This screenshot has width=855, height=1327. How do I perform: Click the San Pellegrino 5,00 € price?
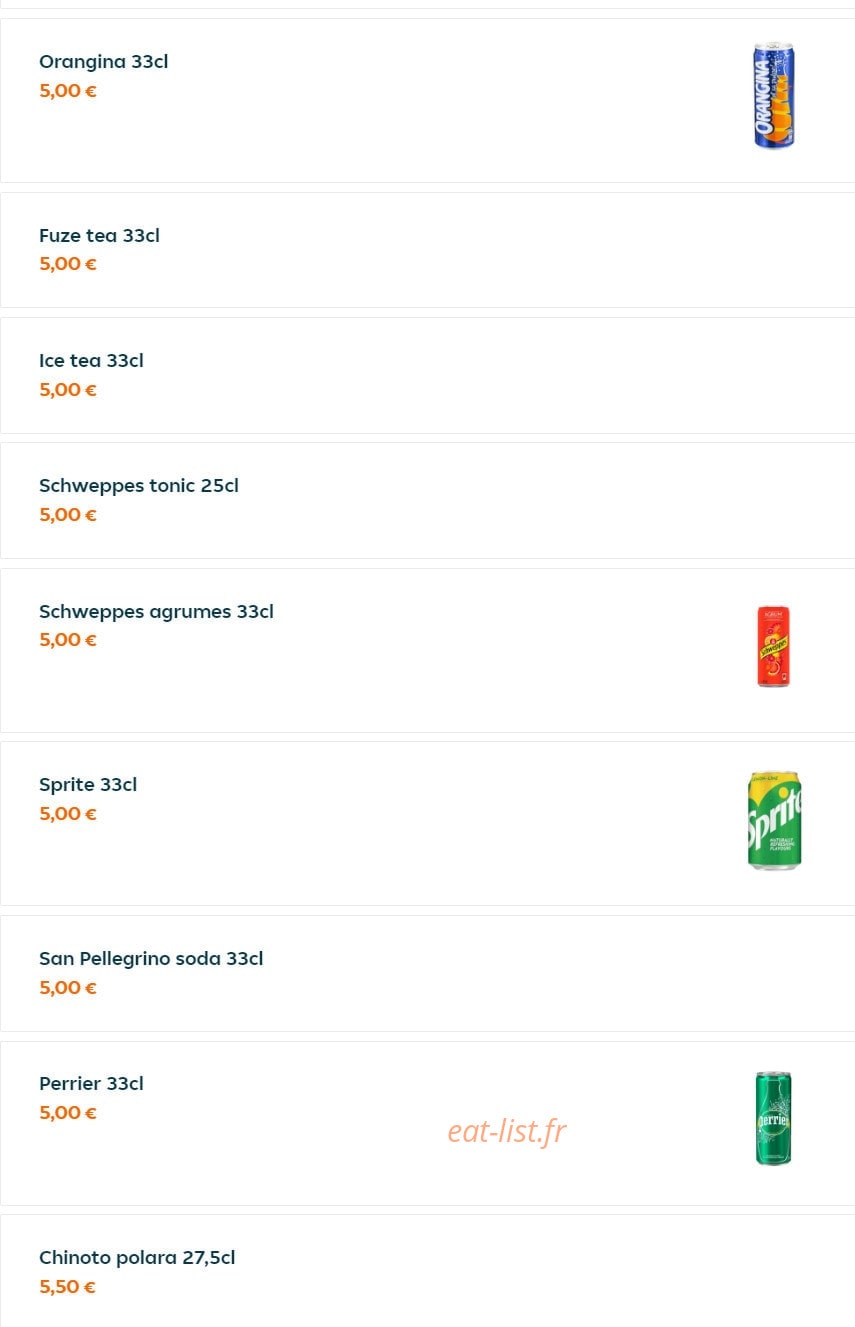pyautogui.click(x=68, y=988)
